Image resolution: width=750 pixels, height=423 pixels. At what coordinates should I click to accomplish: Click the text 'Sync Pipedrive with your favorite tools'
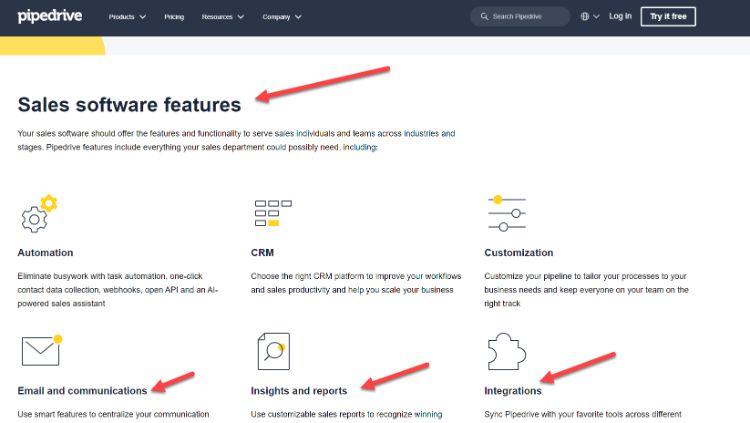(x=551, y=414)
